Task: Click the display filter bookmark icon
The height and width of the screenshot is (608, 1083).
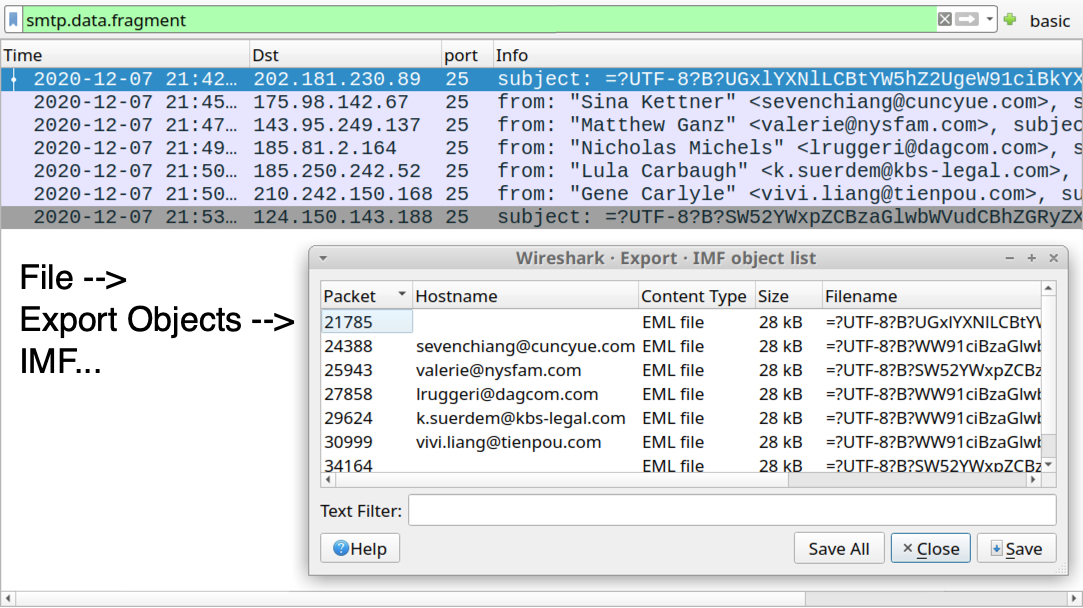Action: click(x=13, y=20)
